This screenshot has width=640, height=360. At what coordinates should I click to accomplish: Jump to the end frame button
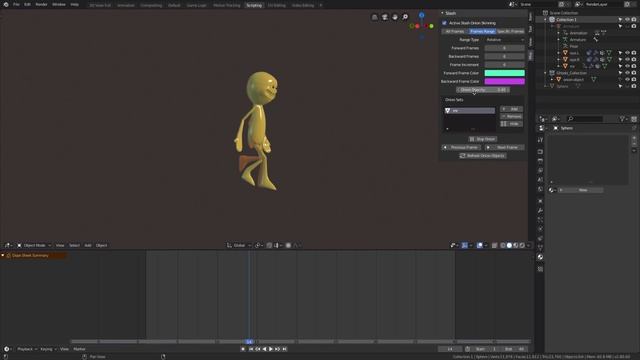pos(284,349)
